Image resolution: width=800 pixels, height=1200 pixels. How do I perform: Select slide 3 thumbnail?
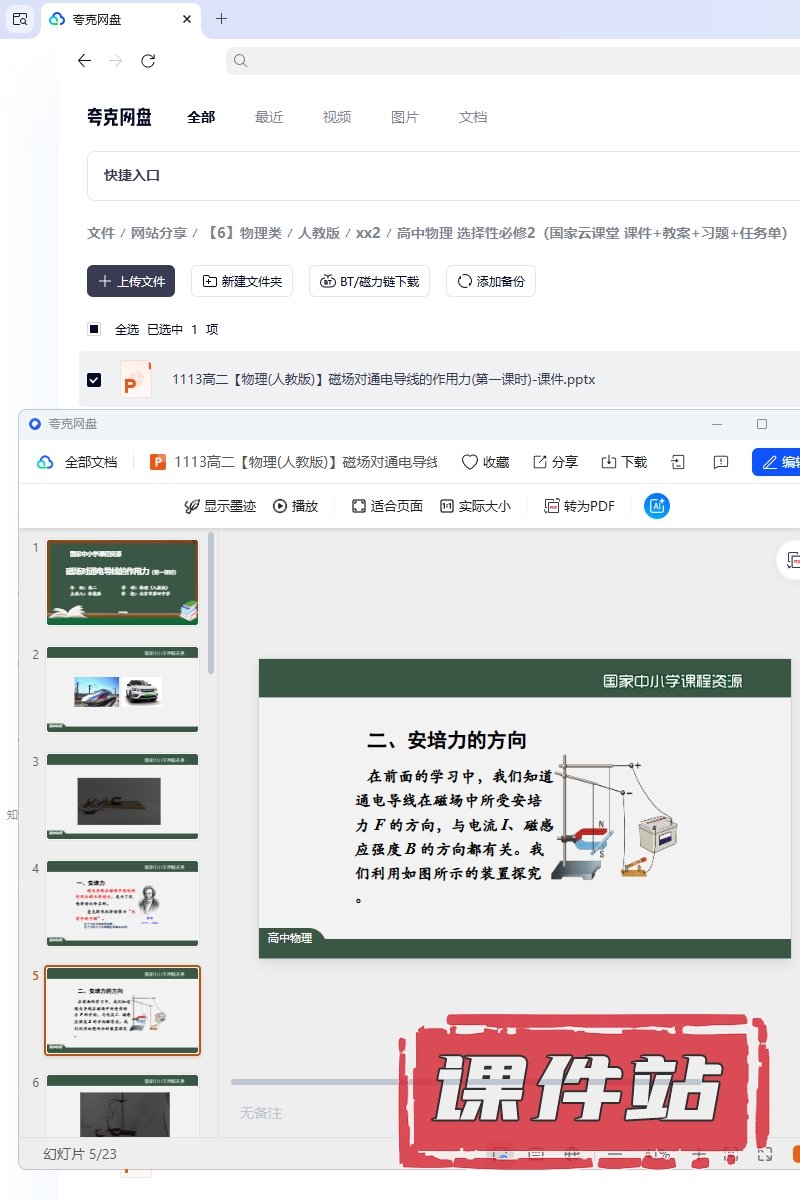click(x=122, y=796)
